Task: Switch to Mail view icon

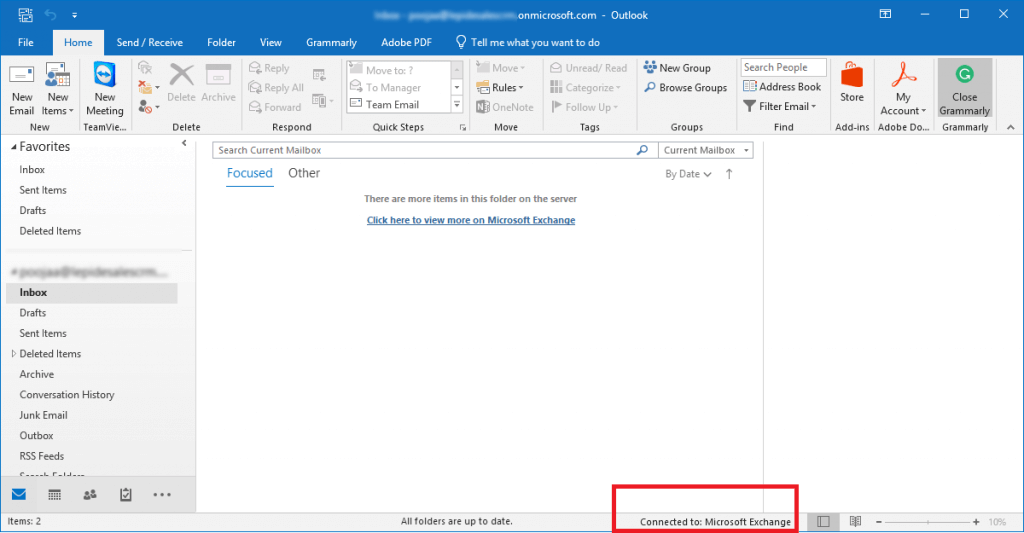Action: coord(19,494)
